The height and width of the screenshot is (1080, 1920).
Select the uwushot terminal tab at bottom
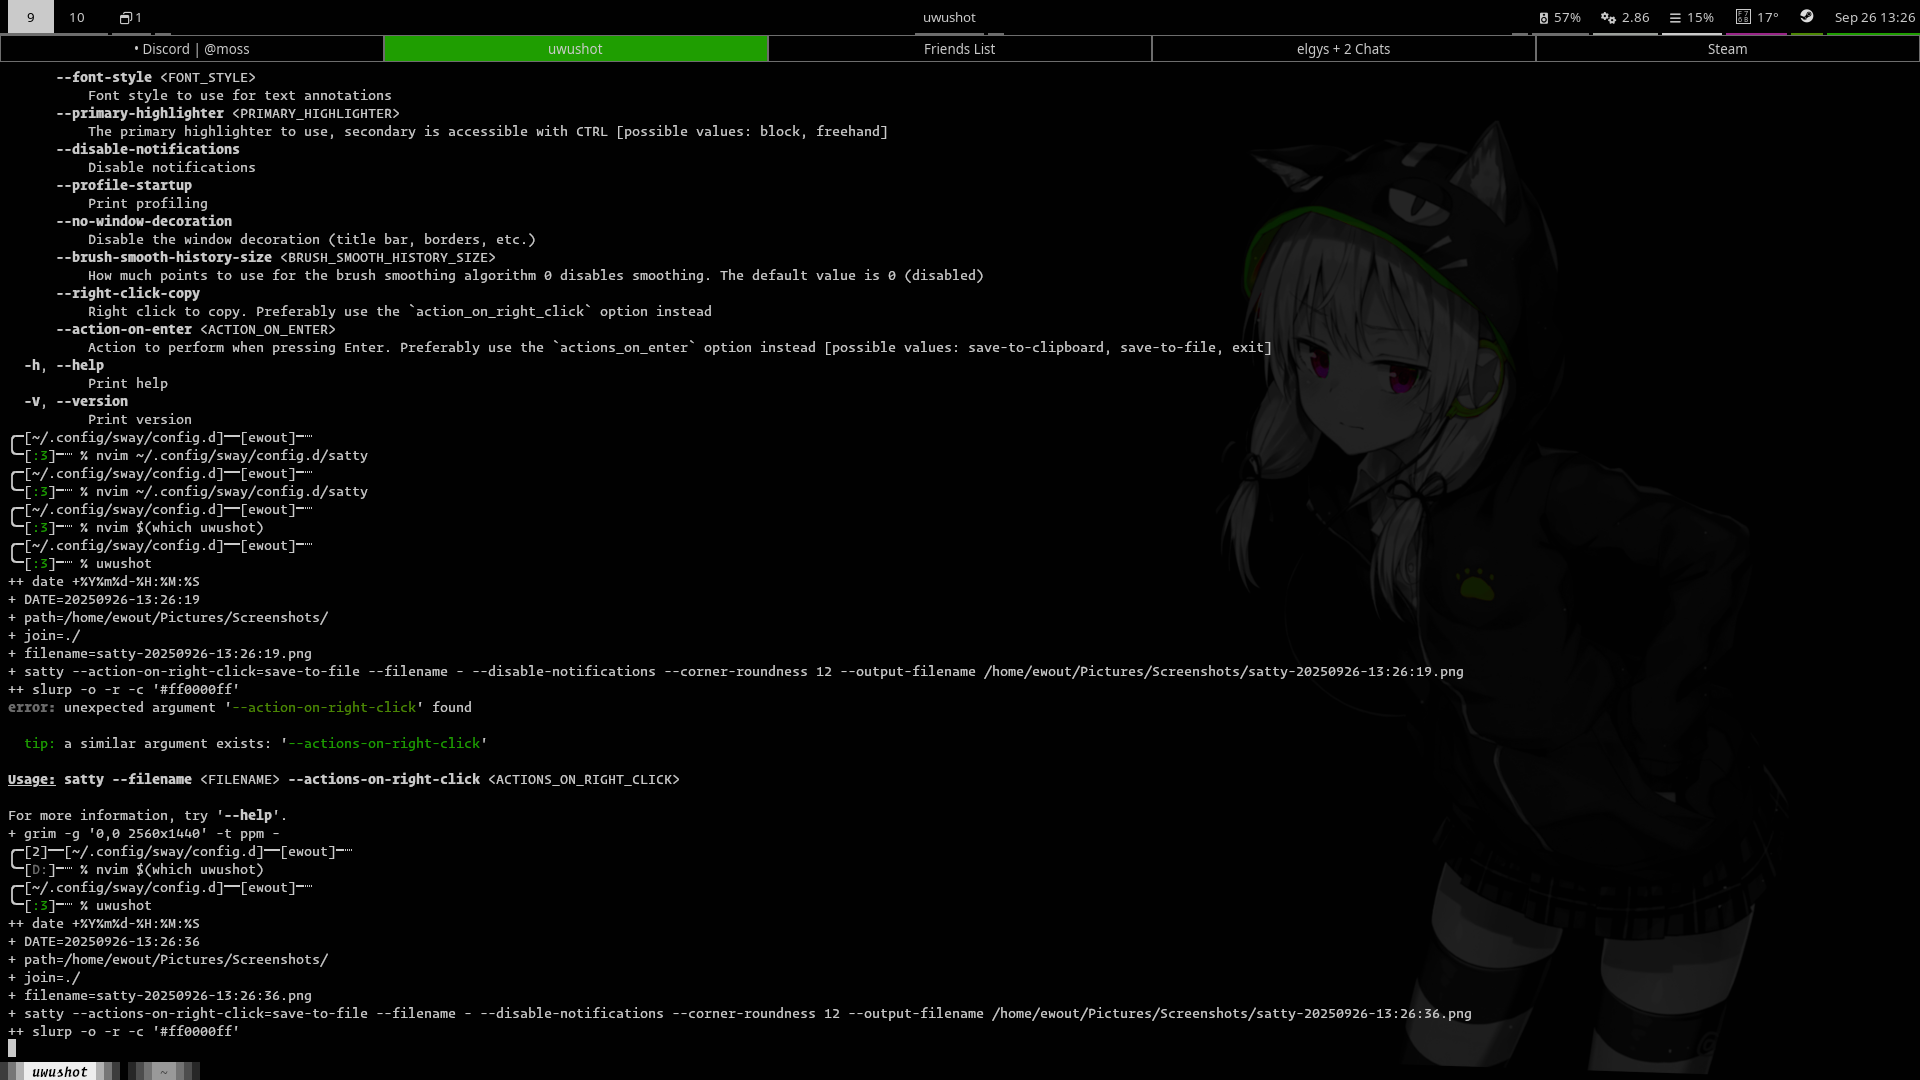pos(60,1072)
